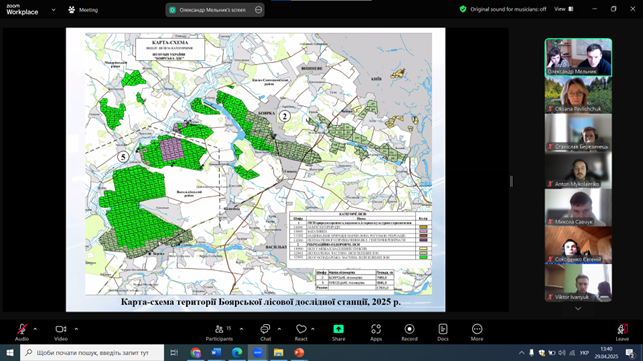Unmute microphone with the Audio button
This screenshot has width=643, height=361.
[x=22, y=332]
